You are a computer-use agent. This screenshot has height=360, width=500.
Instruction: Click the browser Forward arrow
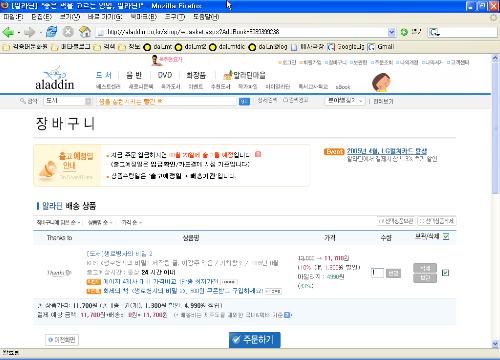click(29, 32)
